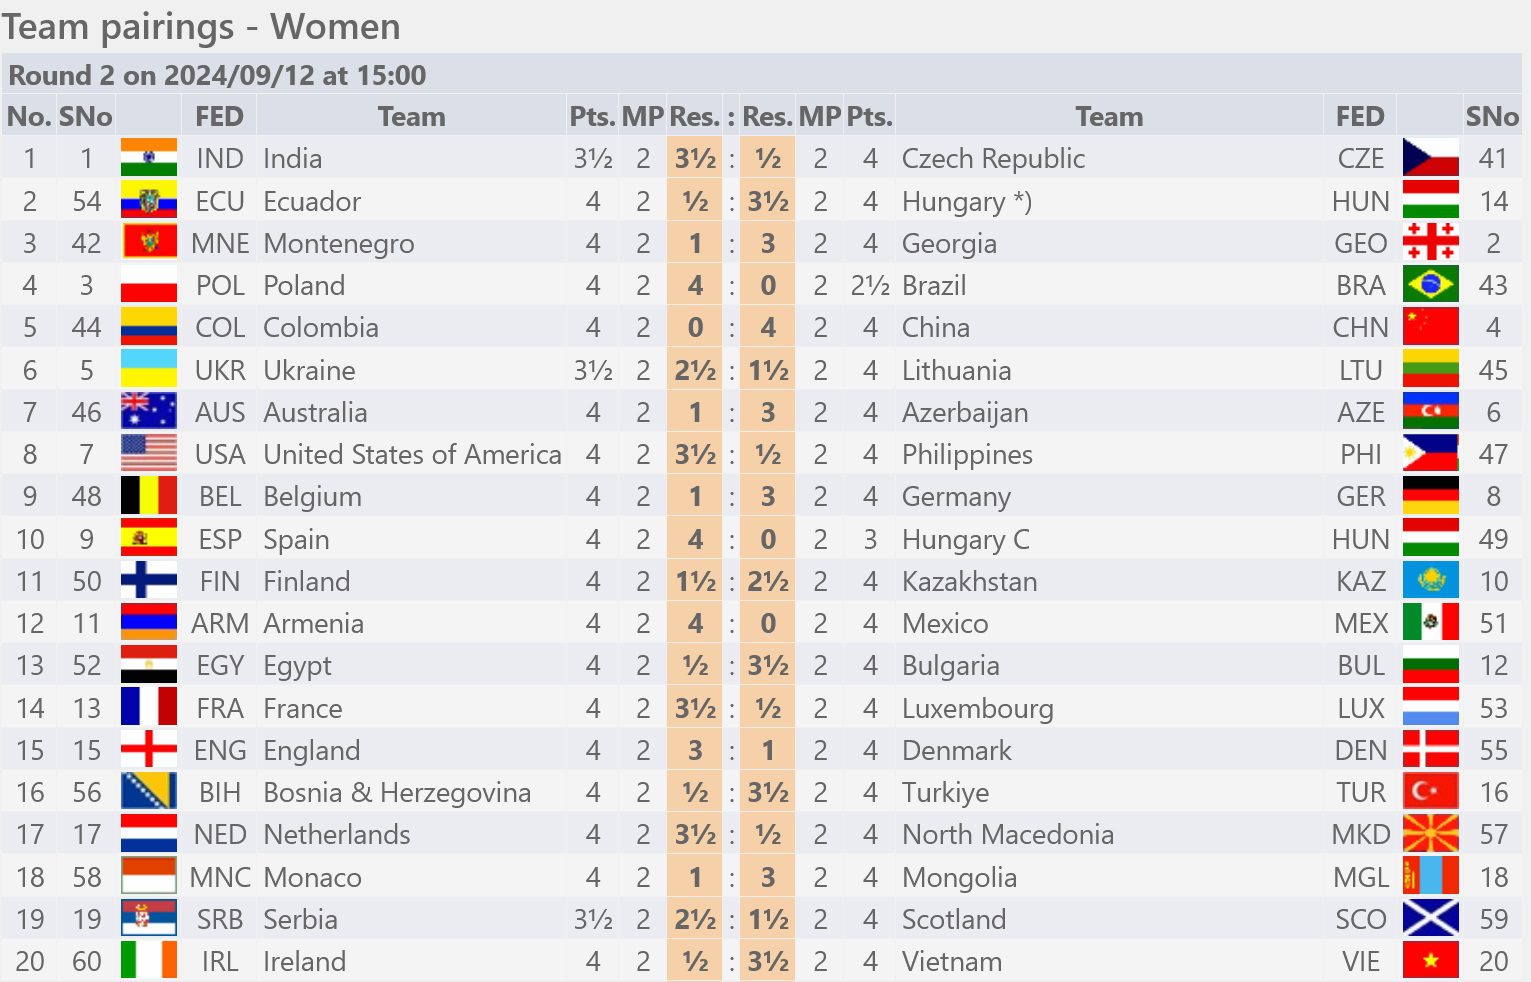Click the Turkiye flag icon
The height and width of the screenshot is (982, 1531).
[1430, 792]
